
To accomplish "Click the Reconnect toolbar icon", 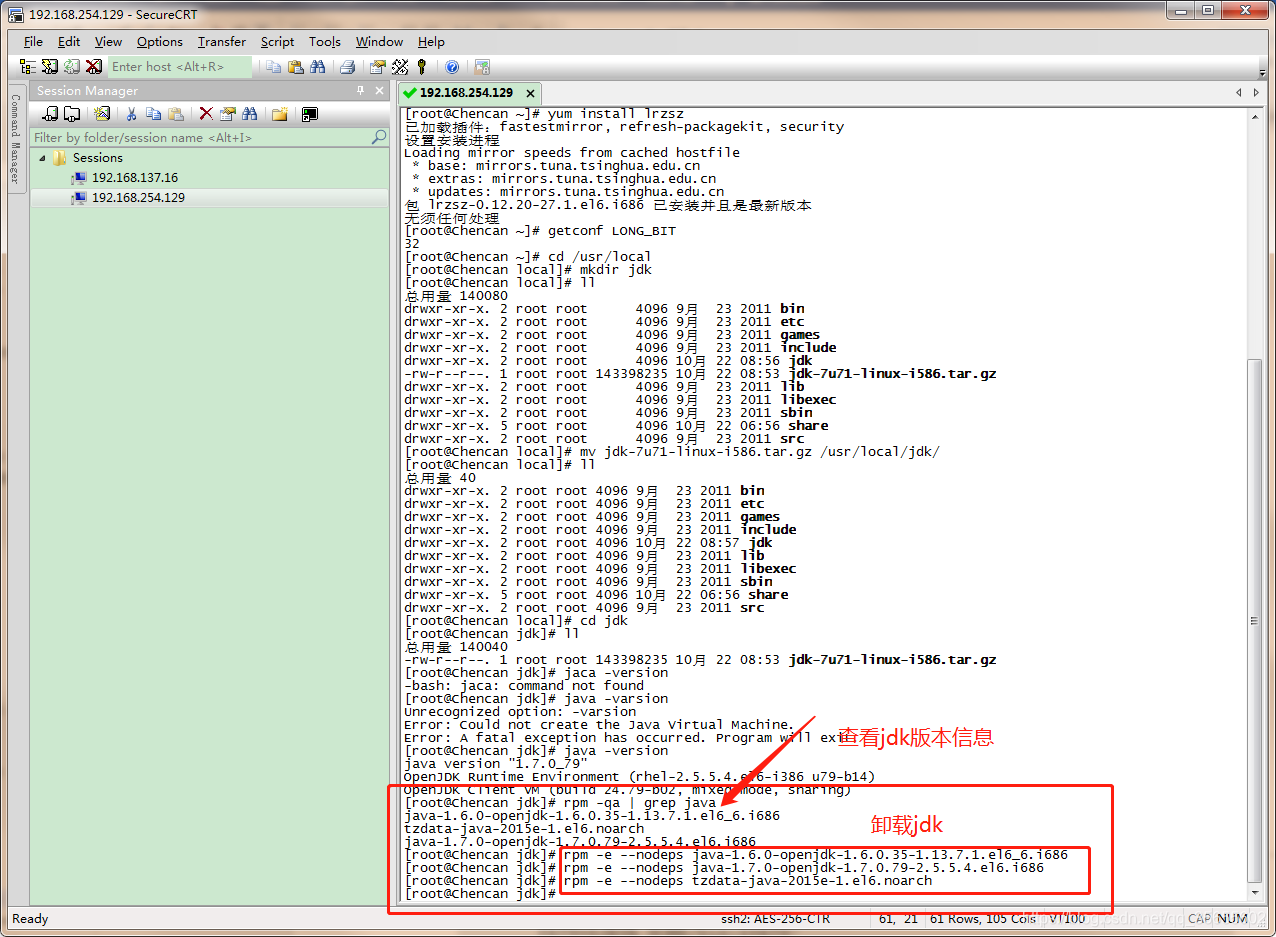I will [x=72, y=67].
